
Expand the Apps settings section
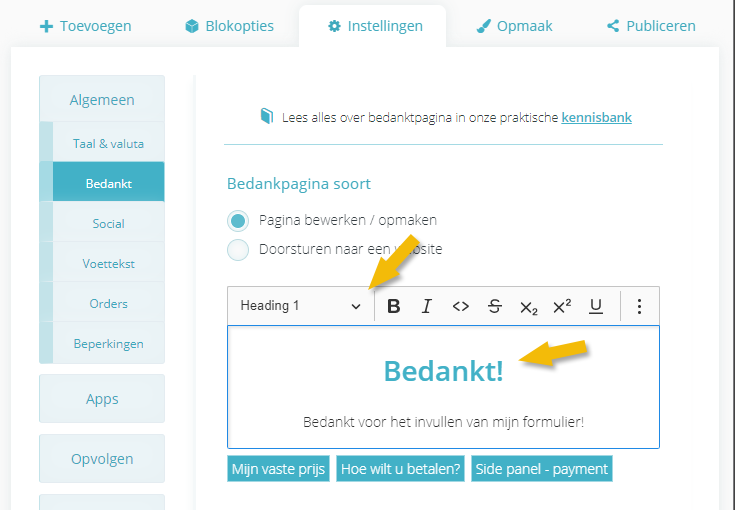[x=102, y=398]
